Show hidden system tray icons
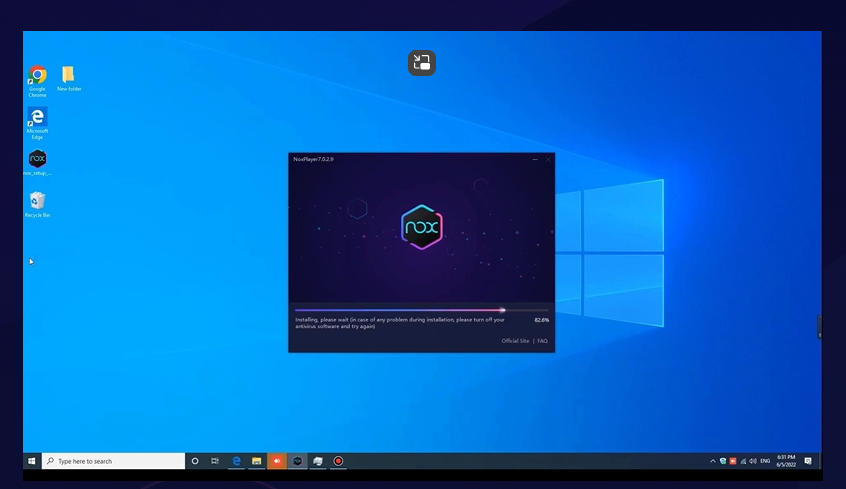This screenshot has width=846, height=489. coord(713,461)
